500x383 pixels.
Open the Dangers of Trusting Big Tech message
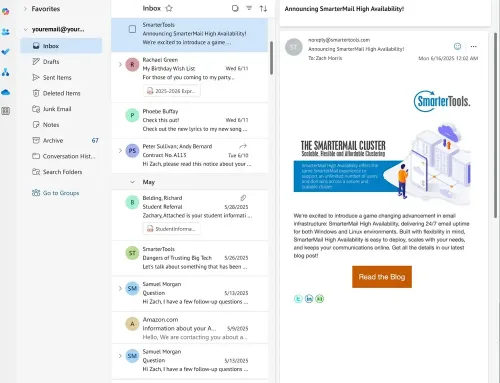190,258
